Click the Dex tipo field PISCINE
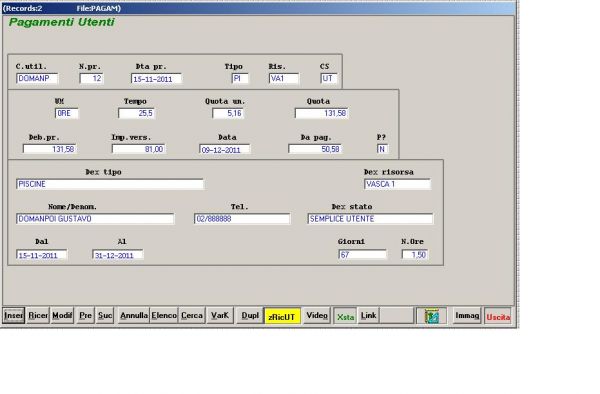Image resolution: width=600 pixels, height=394 pixels. 110,184
